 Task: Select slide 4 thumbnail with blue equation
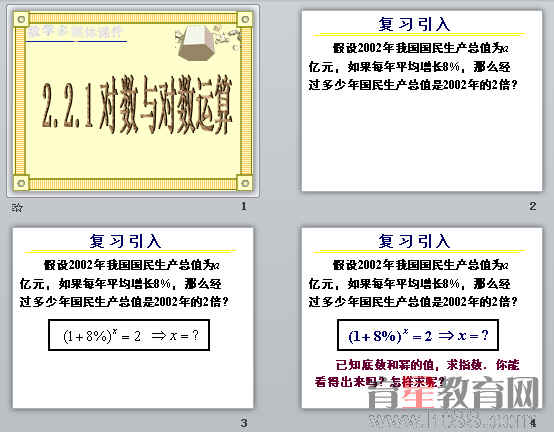pos(422,318)
